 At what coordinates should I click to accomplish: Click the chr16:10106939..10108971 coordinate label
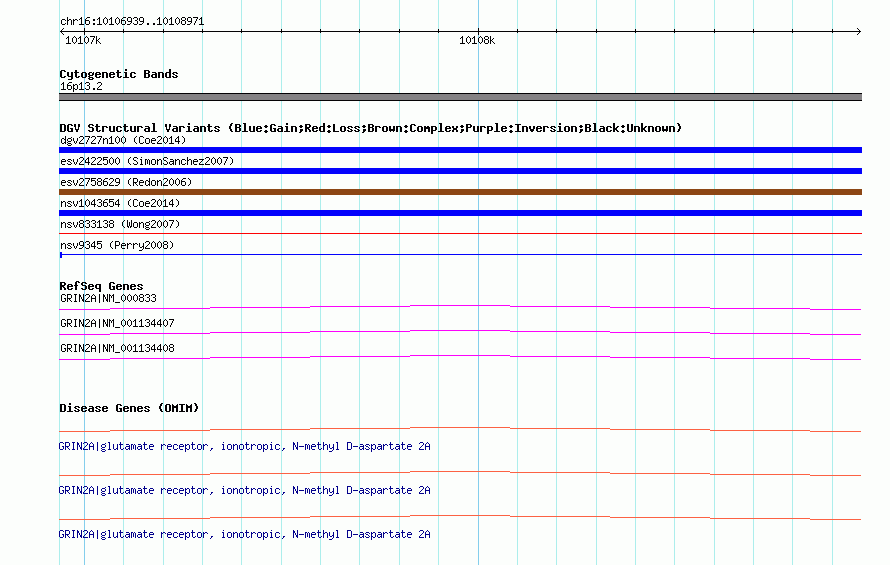point(132,21)
